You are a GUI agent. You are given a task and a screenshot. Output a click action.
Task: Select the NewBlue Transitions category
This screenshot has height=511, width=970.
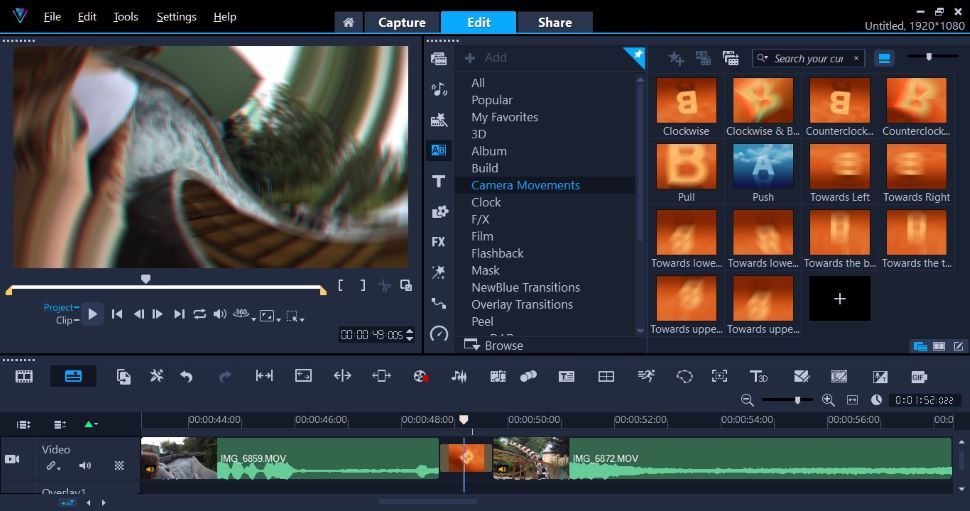(525, 287)
